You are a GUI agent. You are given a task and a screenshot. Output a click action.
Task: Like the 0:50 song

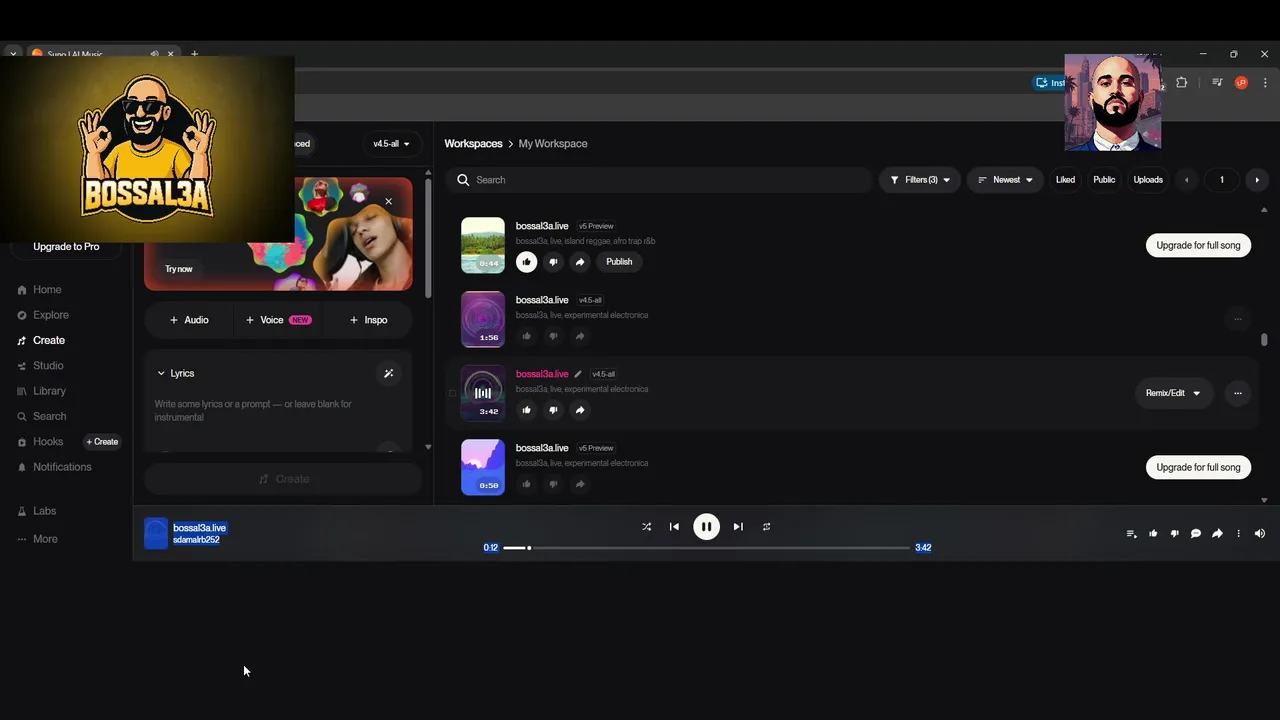click(x=526, y=484)
